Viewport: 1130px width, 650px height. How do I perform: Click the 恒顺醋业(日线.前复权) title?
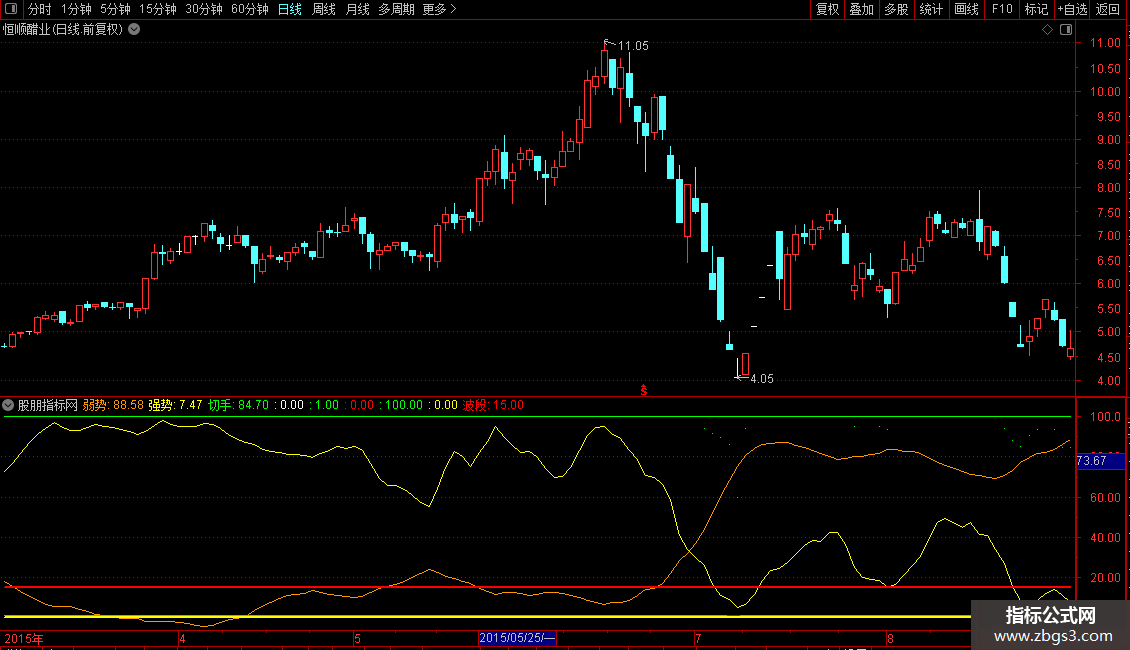[63, 30]
